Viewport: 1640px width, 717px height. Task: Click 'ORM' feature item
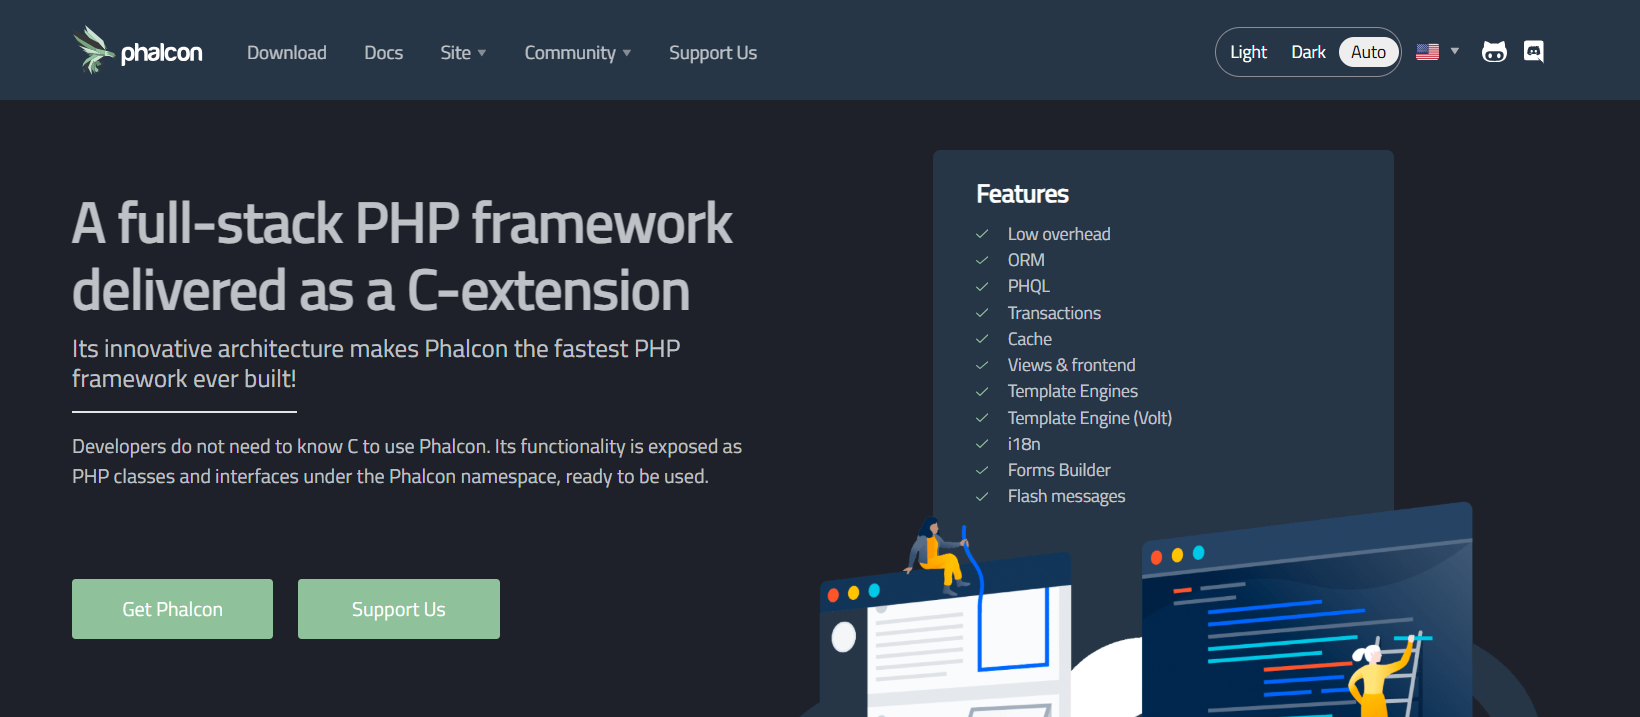[x=1026, y=260]
